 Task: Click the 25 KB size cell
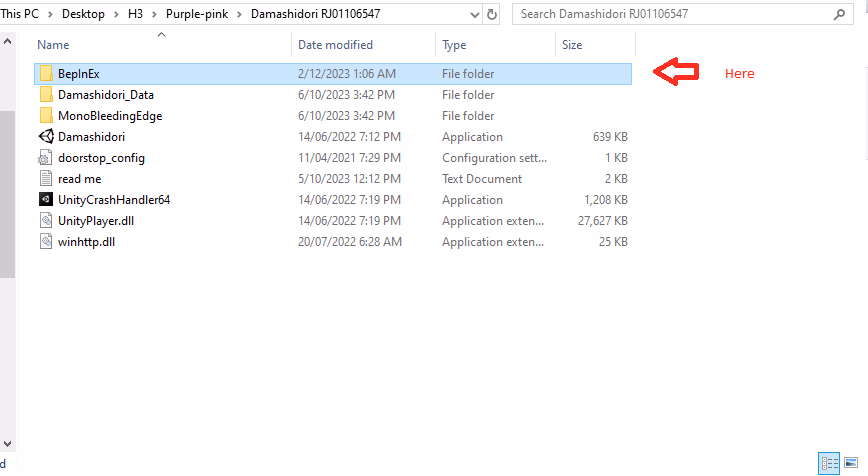click(x=613, y=242)
